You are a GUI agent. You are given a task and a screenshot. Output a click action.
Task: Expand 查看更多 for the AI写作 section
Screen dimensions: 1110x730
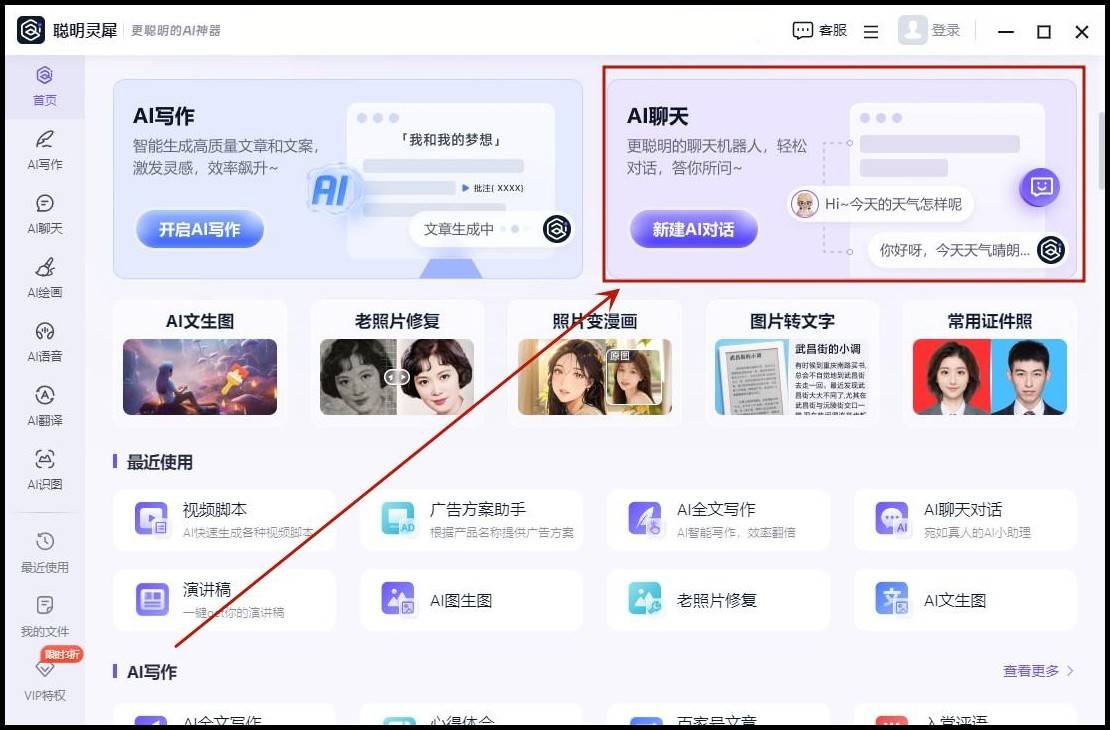[x=1038, y=671]
